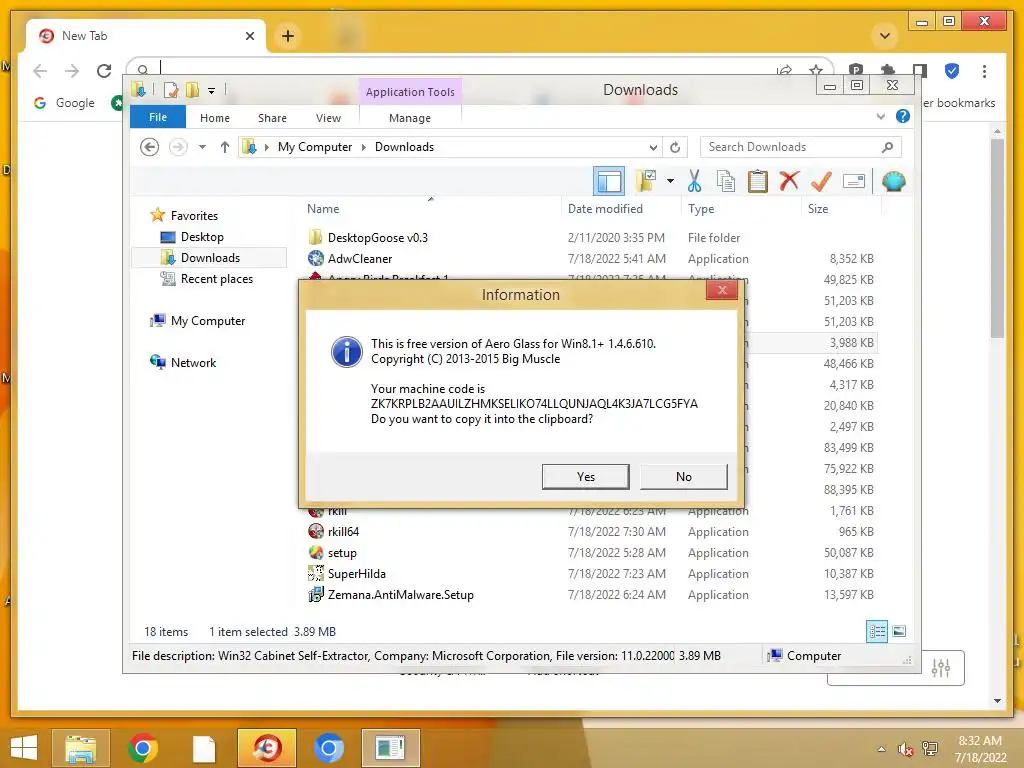1024x768 pixels.
Task: Select the SuperHilda file
Action: (357, 573)
